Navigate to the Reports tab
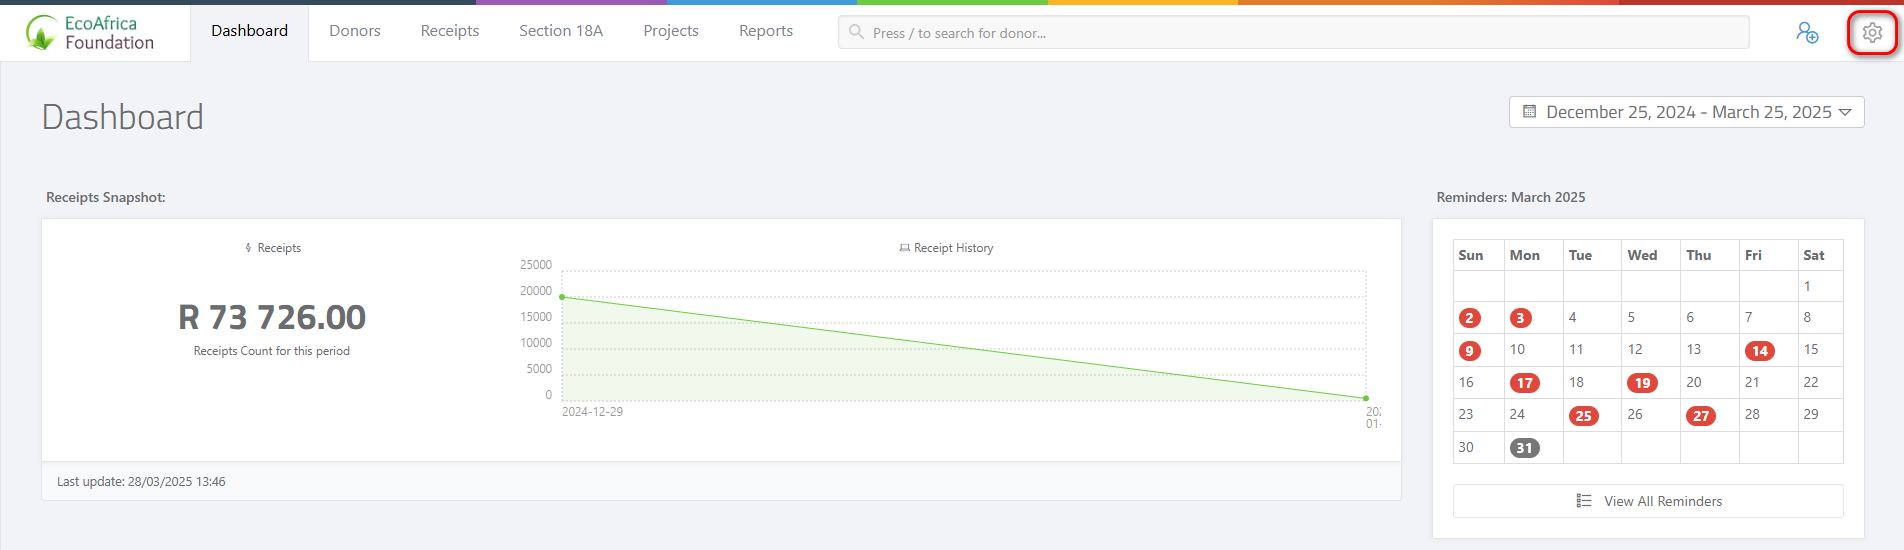 766,31
